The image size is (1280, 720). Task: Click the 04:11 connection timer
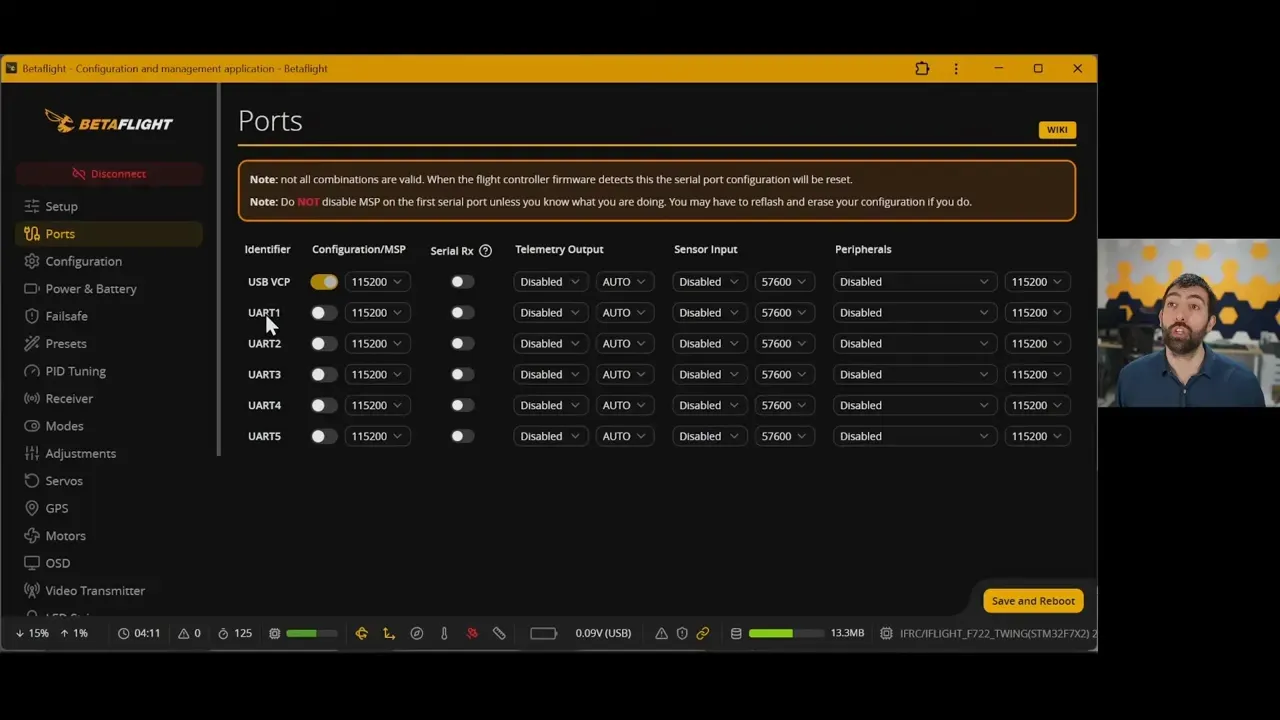(x=139, y=634)
